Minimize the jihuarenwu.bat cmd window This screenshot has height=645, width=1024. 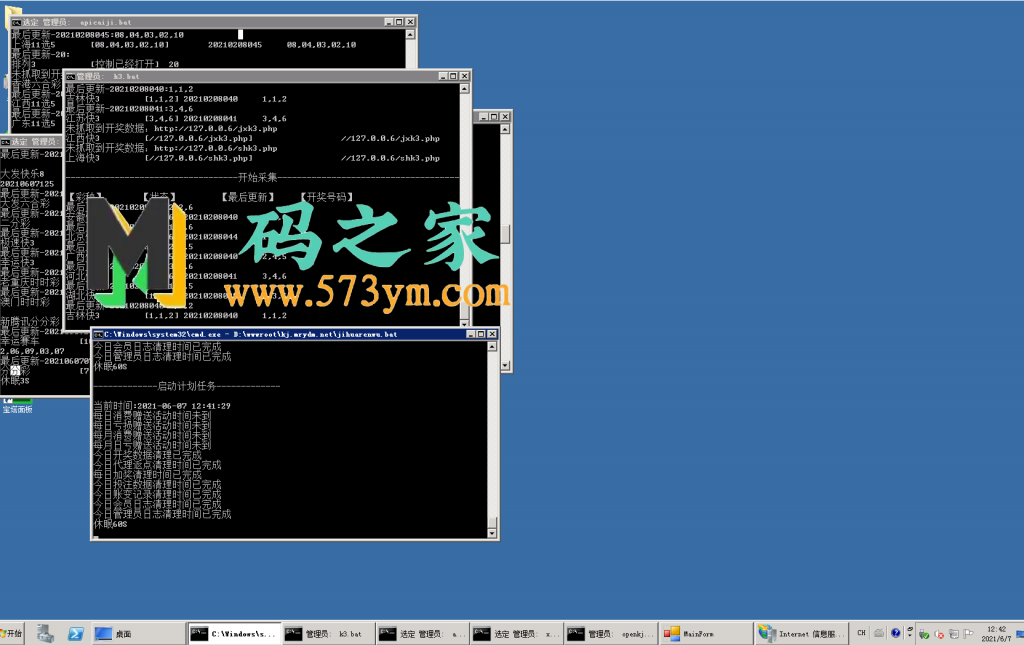pos(470,334)
